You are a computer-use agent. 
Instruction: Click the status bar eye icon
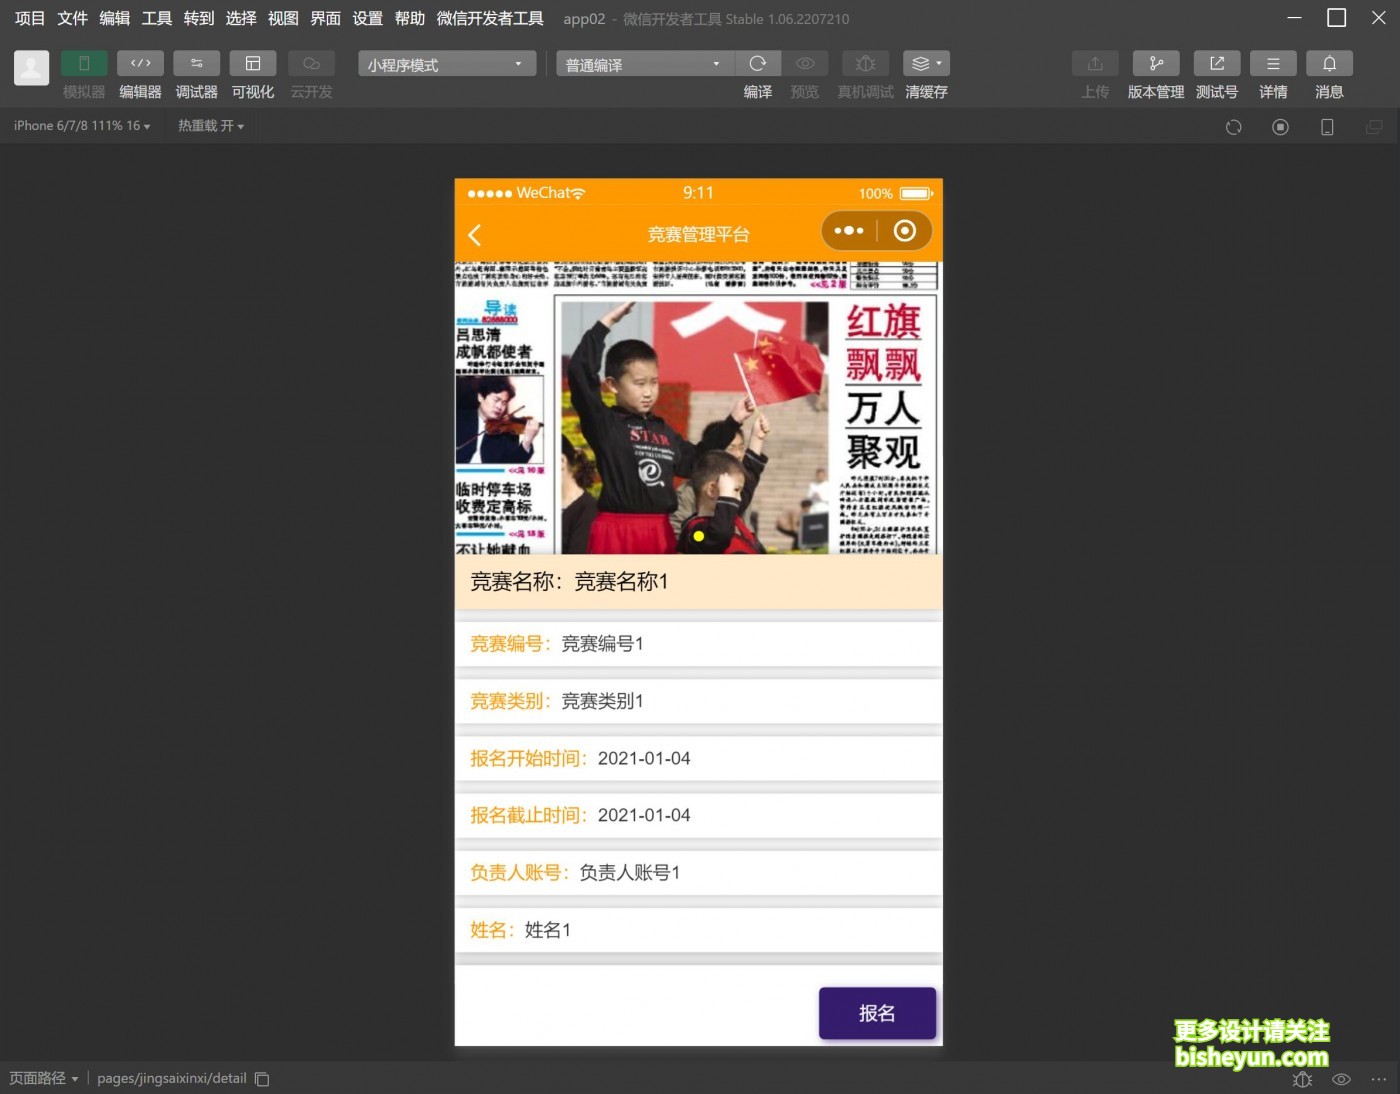(x=1341, y=1079)
